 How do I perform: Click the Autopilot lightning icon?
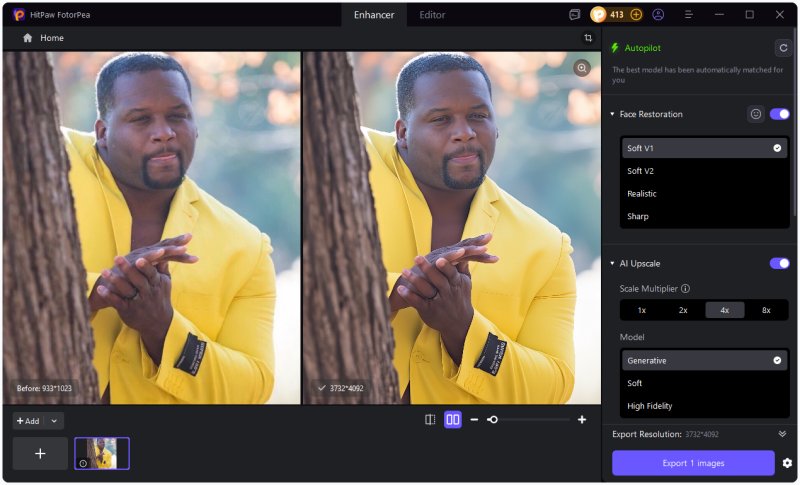pyautogui.click(x=615, y=48)
